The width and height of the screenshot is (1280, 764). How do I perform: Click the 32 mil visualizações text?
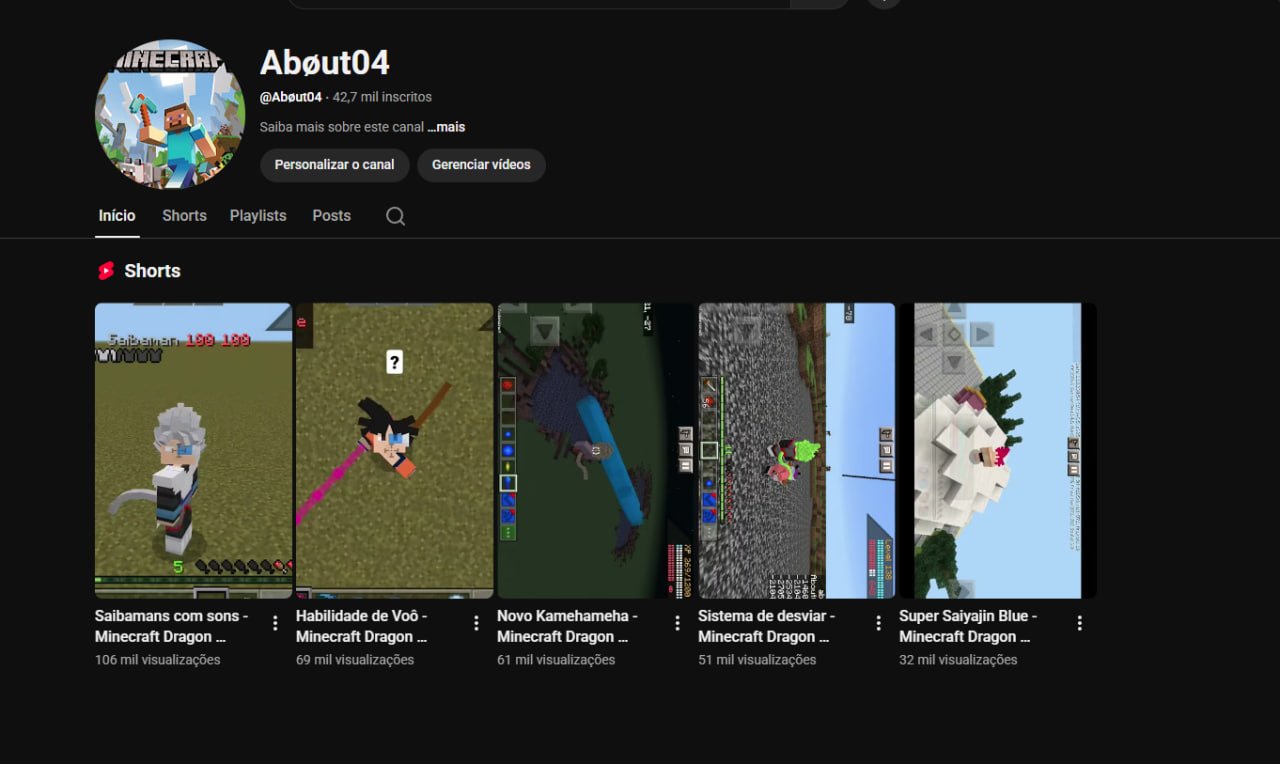958,660
